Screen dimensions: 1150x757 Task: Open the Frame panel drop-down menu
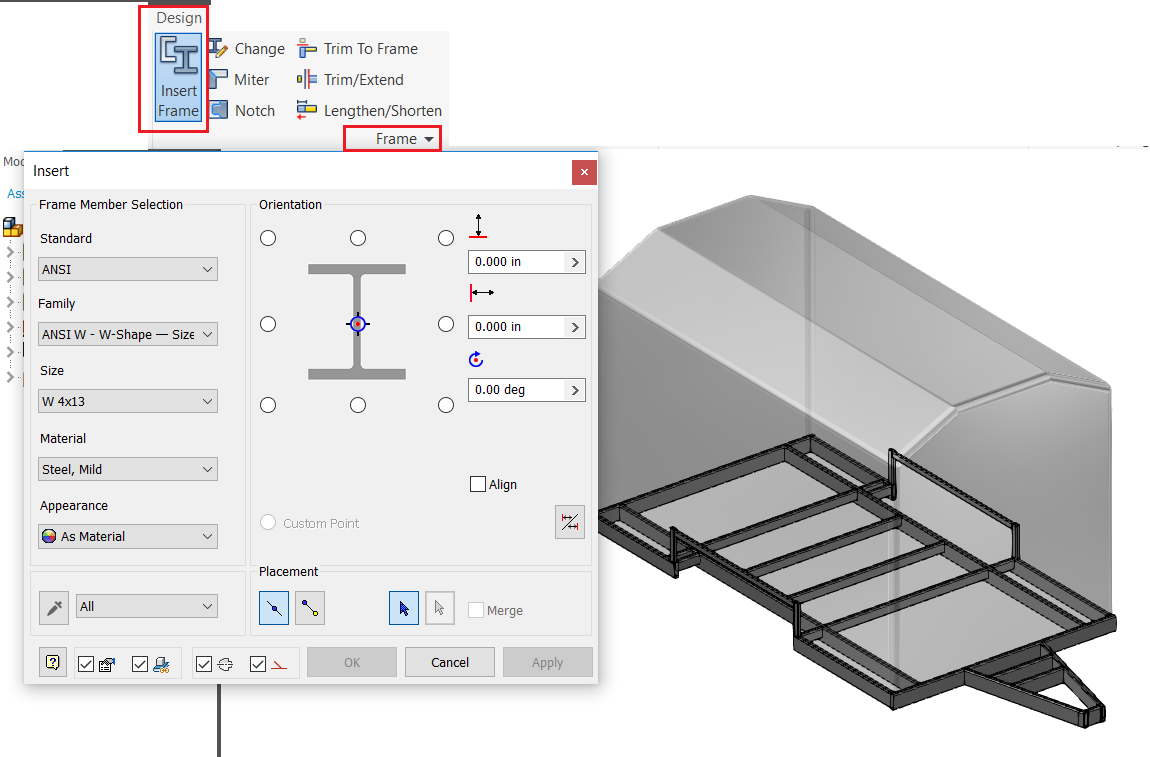(392, 138)
